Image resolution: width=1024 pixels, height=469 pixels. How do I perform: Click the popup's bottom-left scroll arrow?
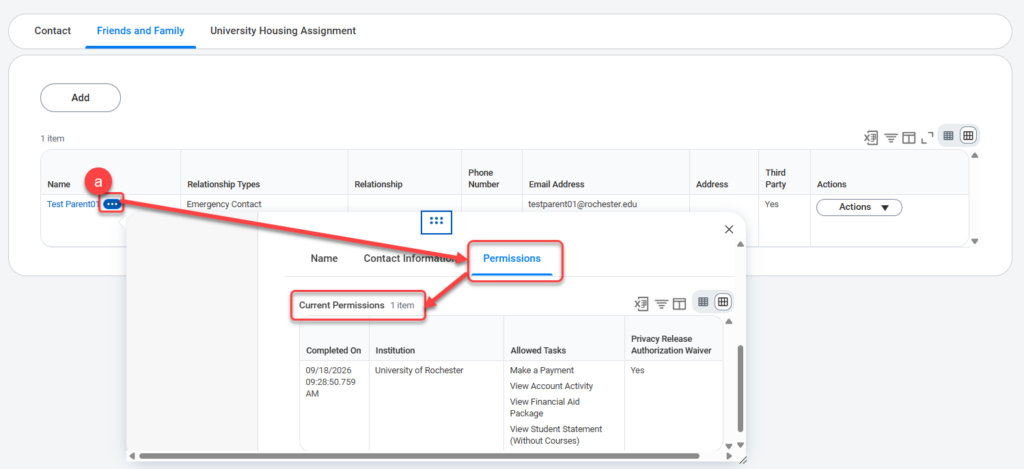133,456
